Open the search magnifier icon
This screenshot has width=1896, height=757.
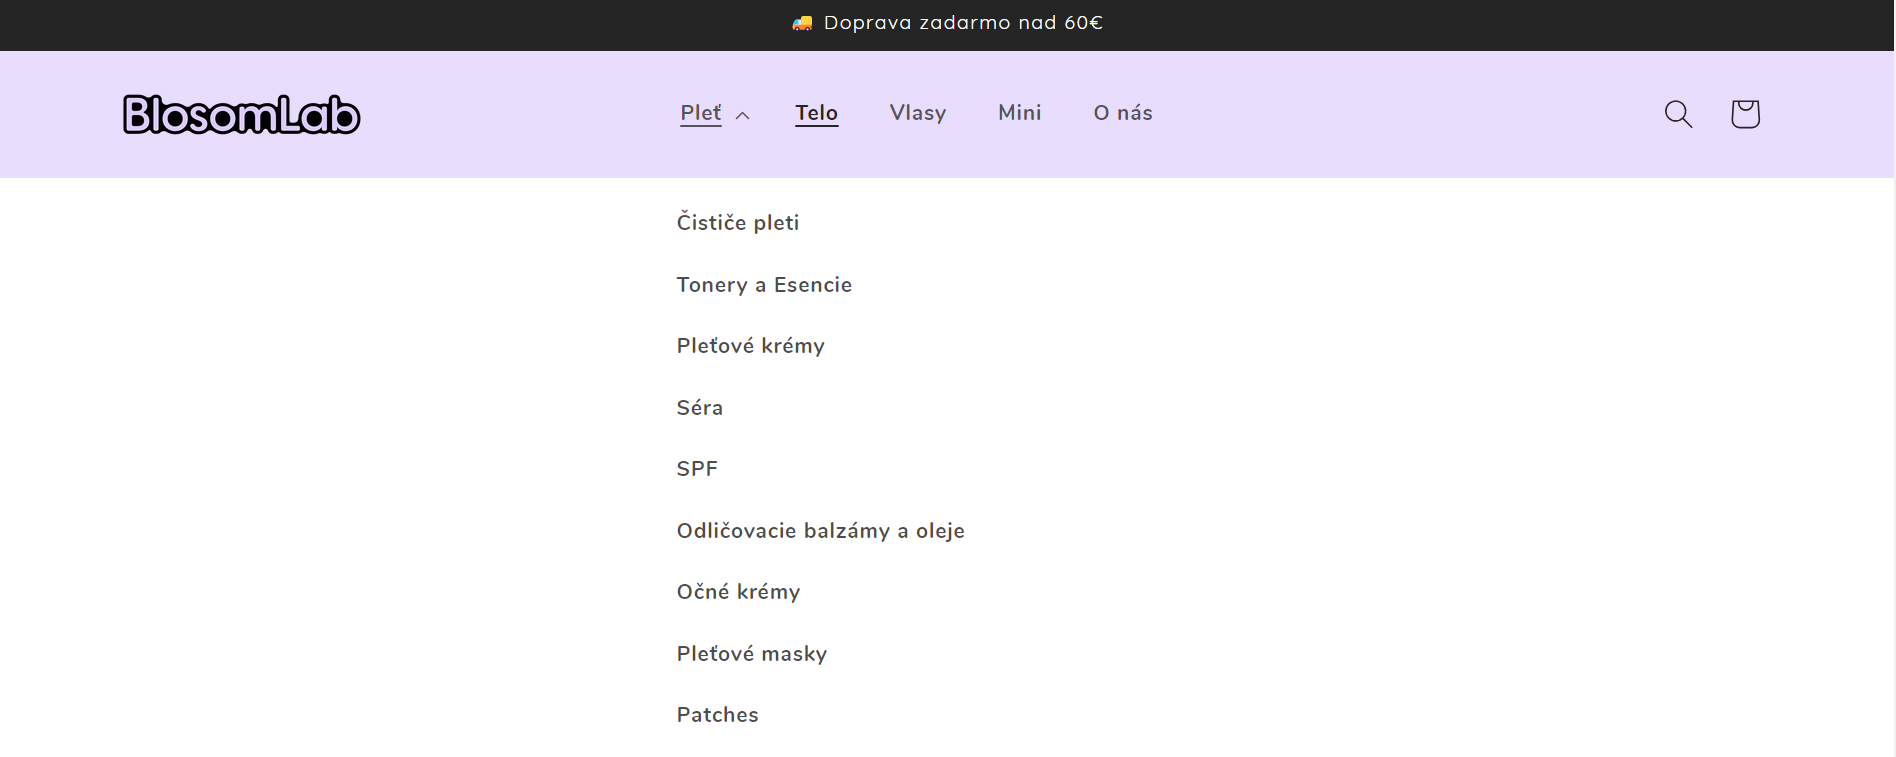click(1678, 114)
